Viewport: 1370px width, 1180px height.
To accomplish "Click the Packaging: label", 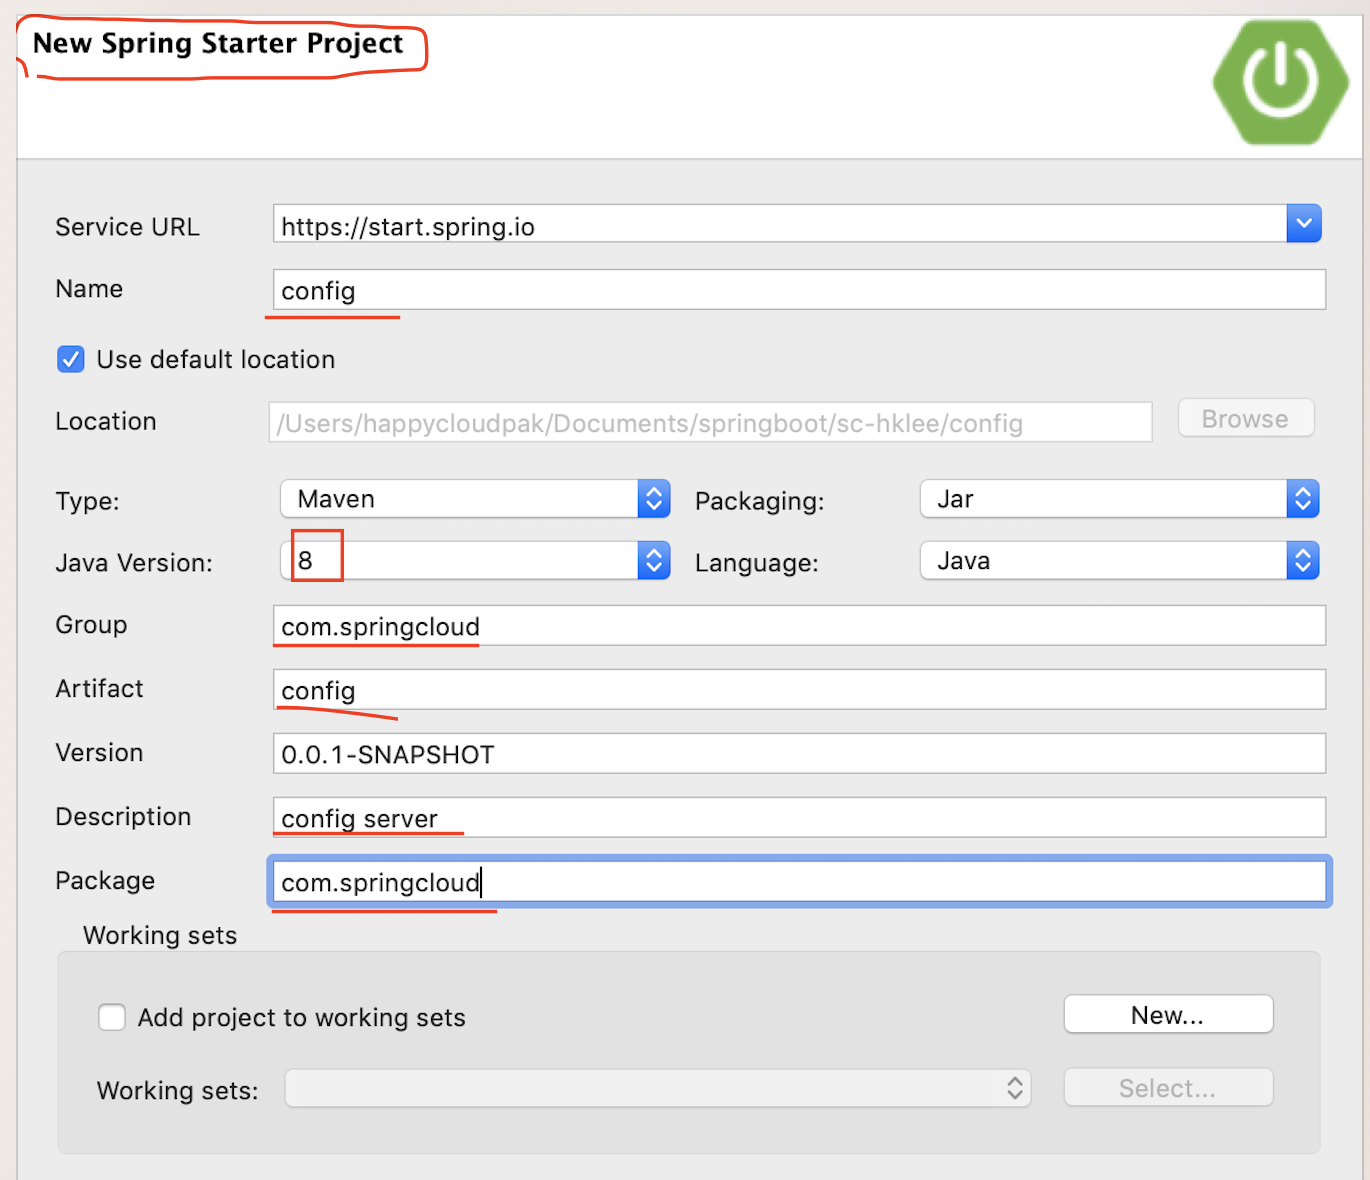I will (760, 501).
